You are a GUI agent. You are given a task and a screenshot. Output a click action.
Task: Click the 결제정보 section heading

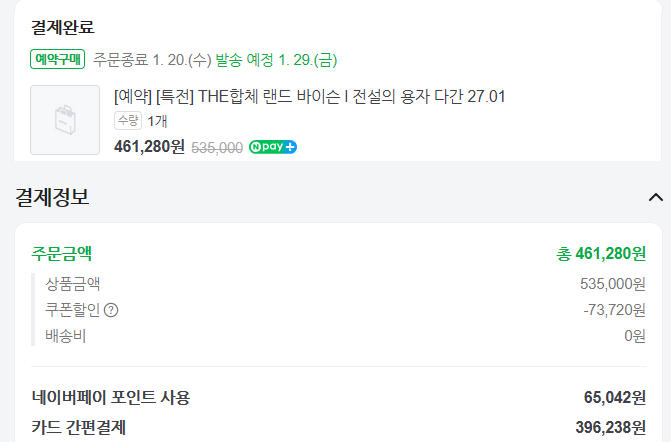[x=52, y=197]
